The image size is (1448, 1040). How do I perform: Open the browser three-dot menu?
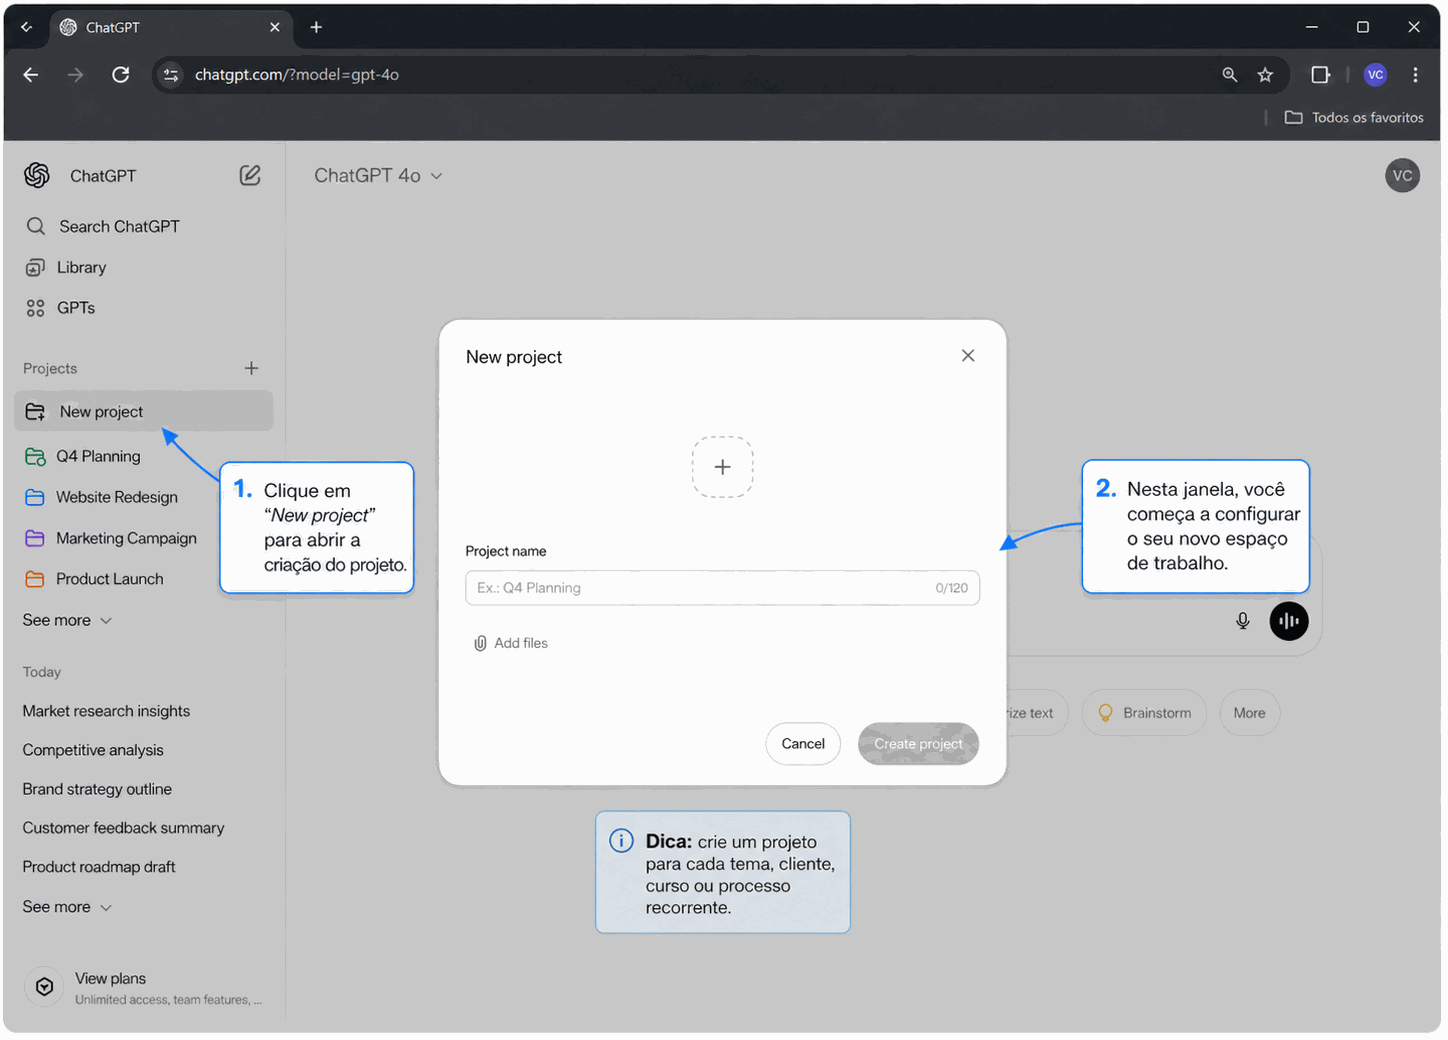pos(1415,75)
